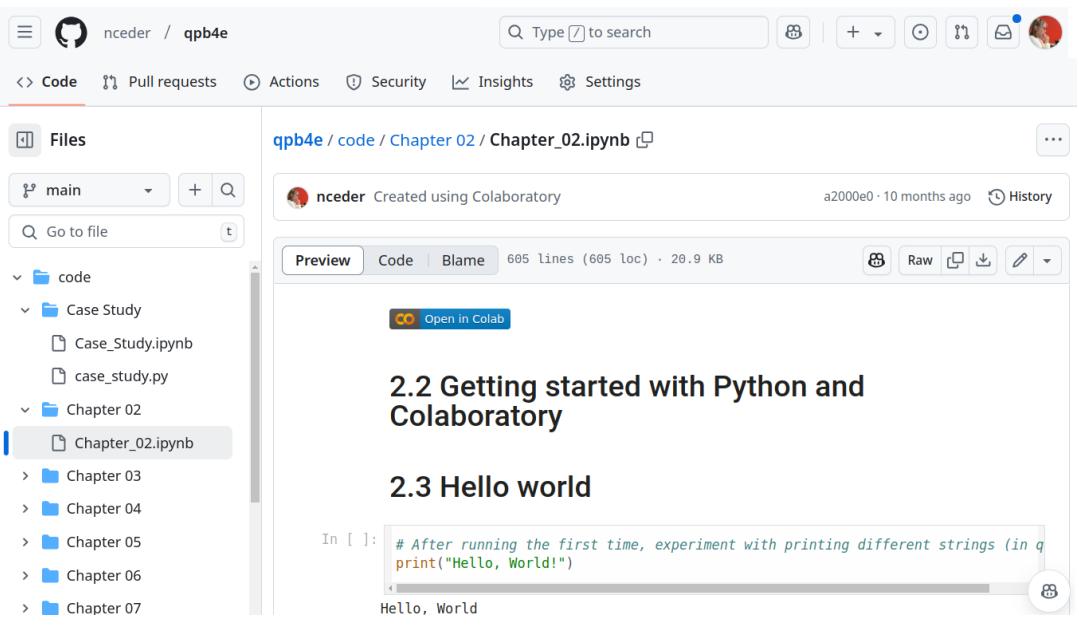Open the main branch dropdown
The width and height of the screenshot is (1079, 635).
pos(89,190)
